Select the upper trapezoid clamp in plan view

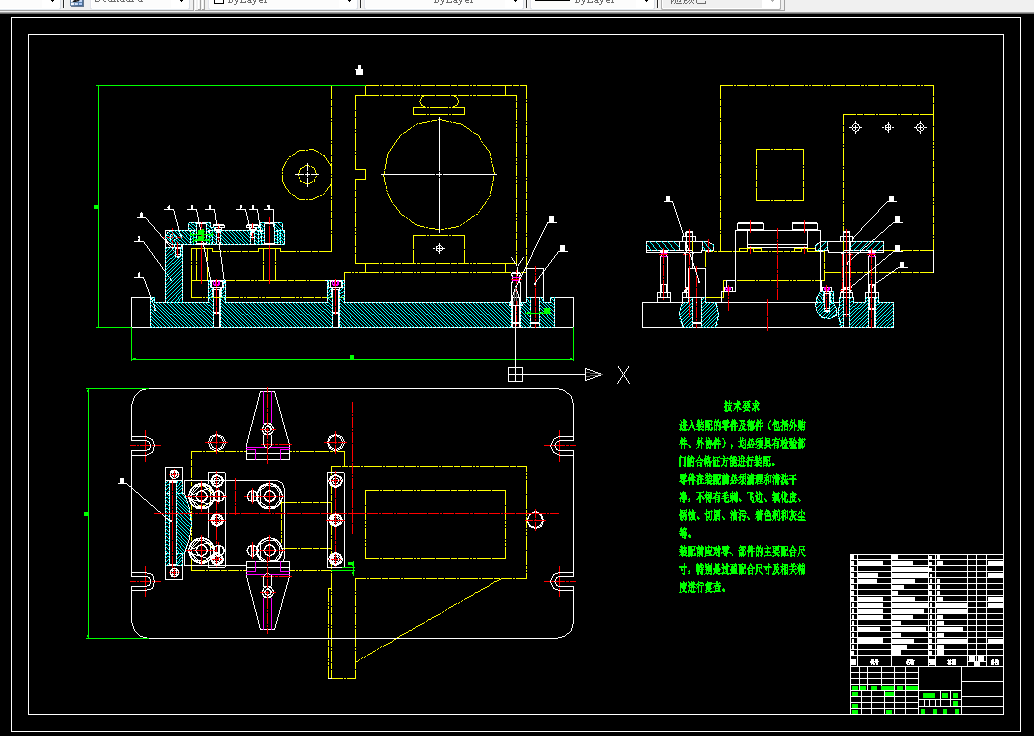coord(268,425)
